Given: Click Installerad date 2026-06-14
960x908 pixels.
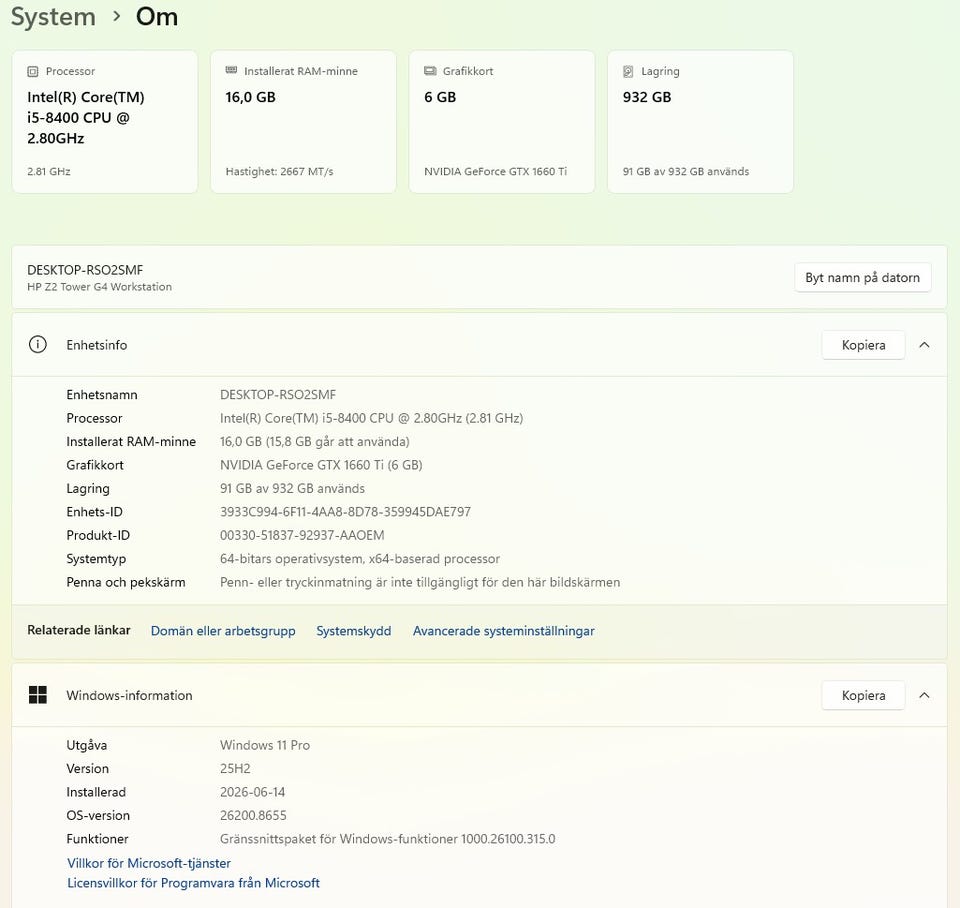Looking at the screenshot, I should (x=252, y=792).
